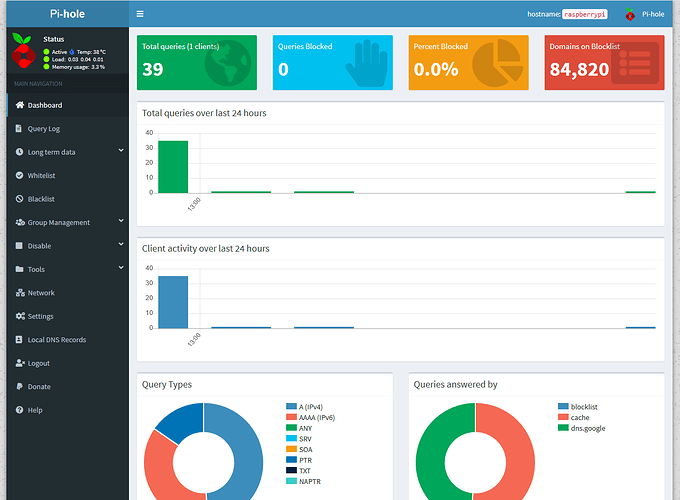This screenshot has height=500, width=680.
Task: Click the list icon on Domains on Blocklist card
Action: click(x=635, y=63)
